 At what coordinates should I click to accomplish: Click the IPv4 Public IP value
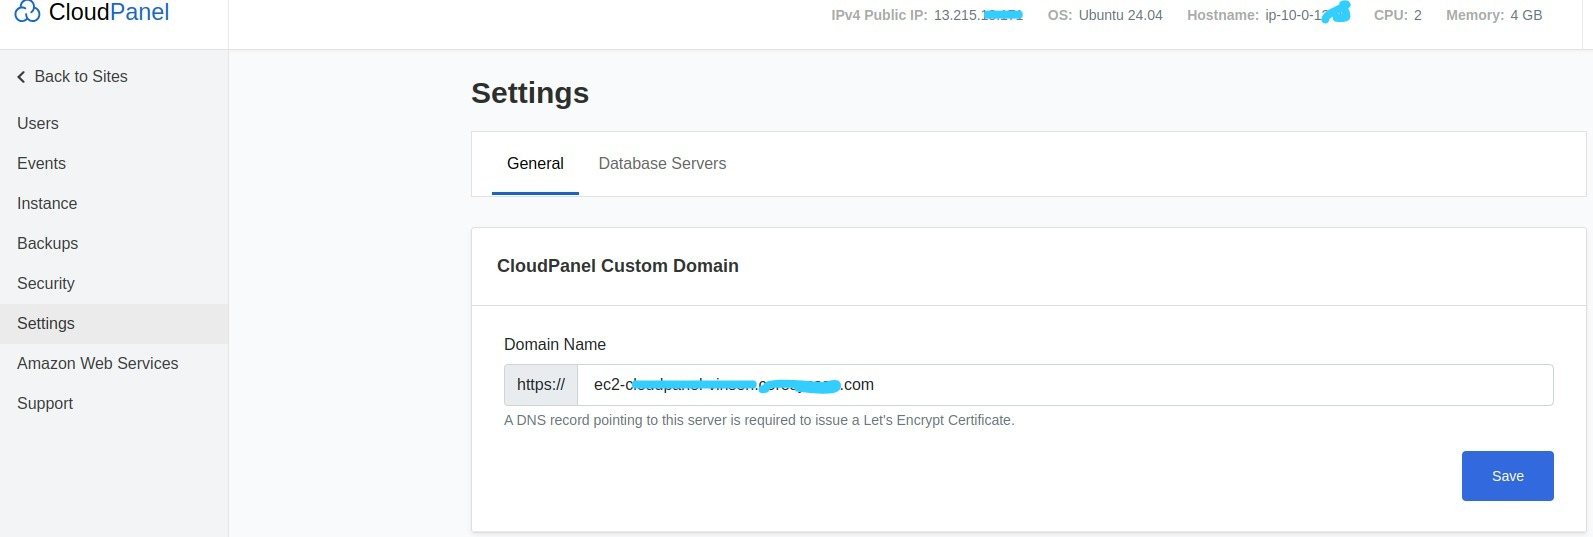click(978, 15)
